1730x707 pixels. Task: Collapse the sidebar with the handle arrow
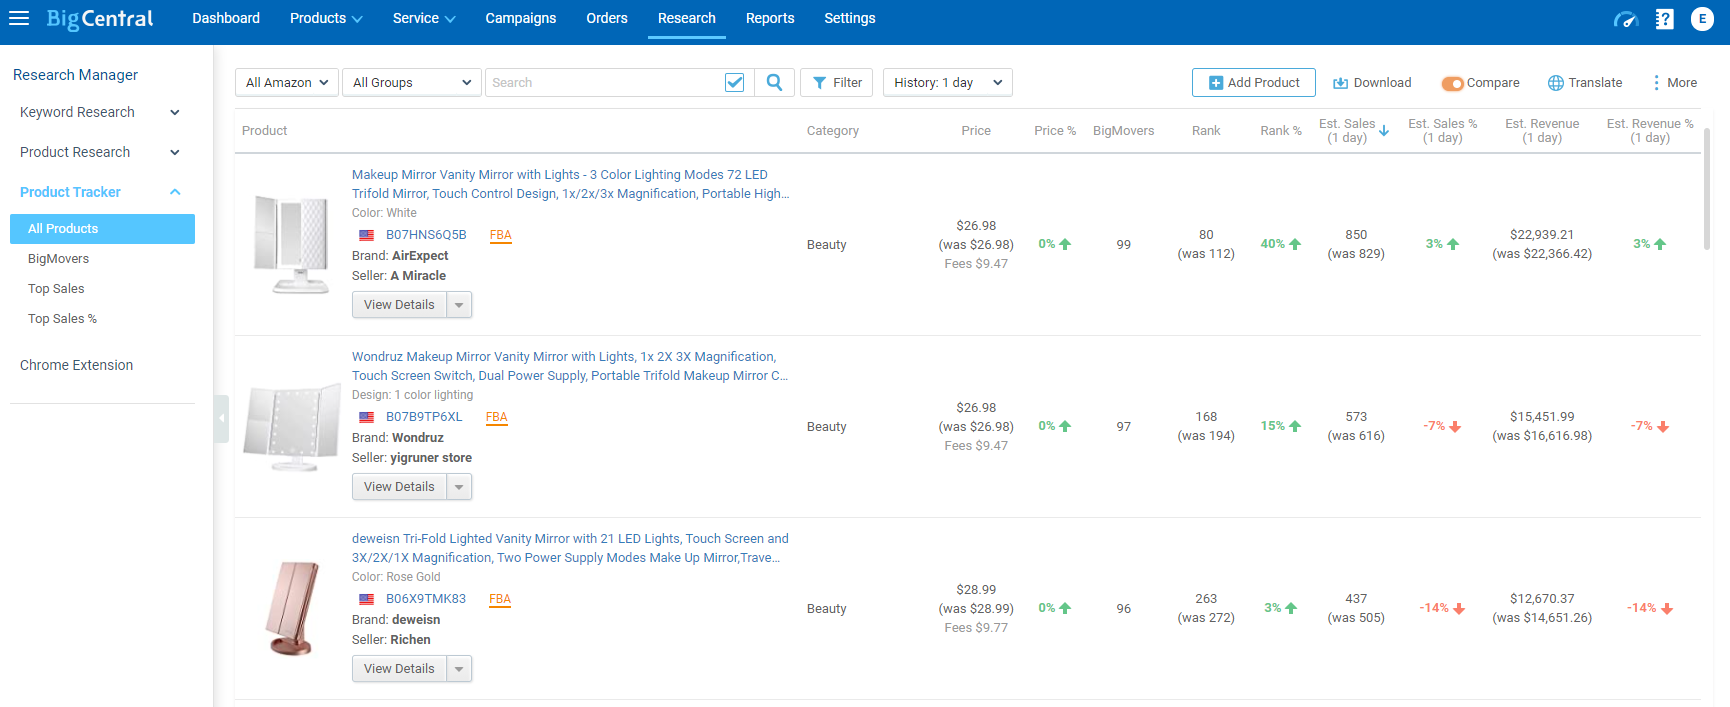221,419
